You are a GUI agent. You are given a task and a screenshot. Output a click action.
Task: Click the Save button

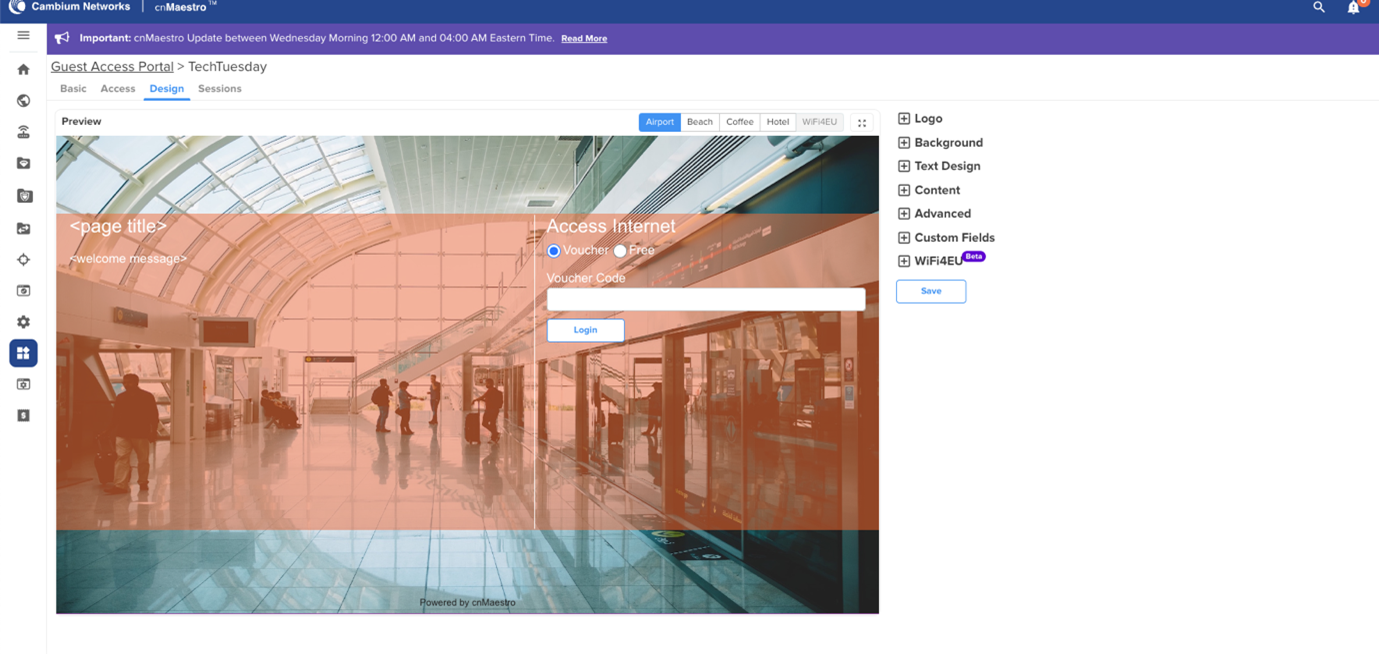pyautogui.click(x=930, y=291)
